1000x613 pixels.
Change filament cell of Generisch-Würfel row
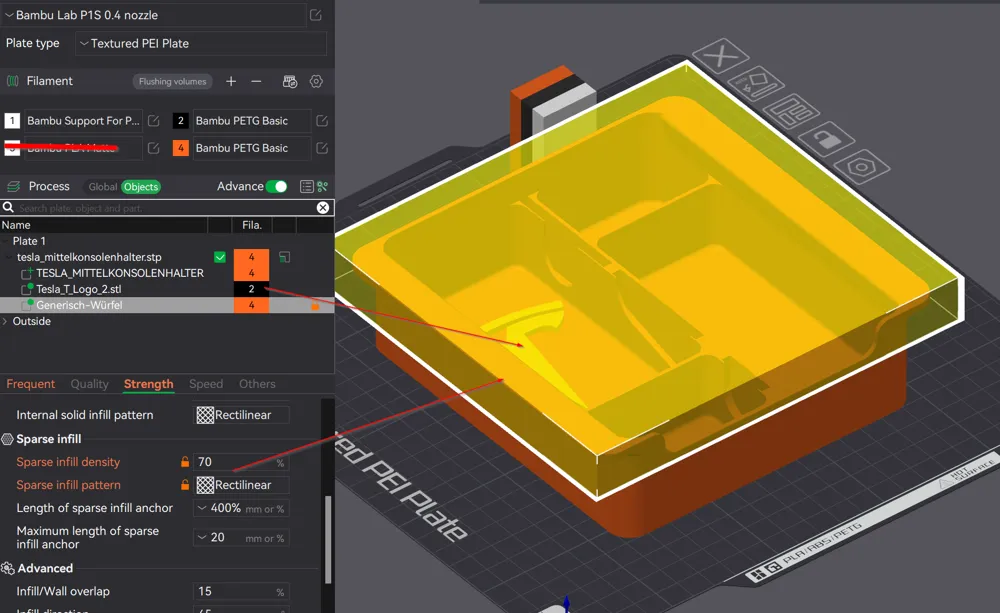pos(251,305)
